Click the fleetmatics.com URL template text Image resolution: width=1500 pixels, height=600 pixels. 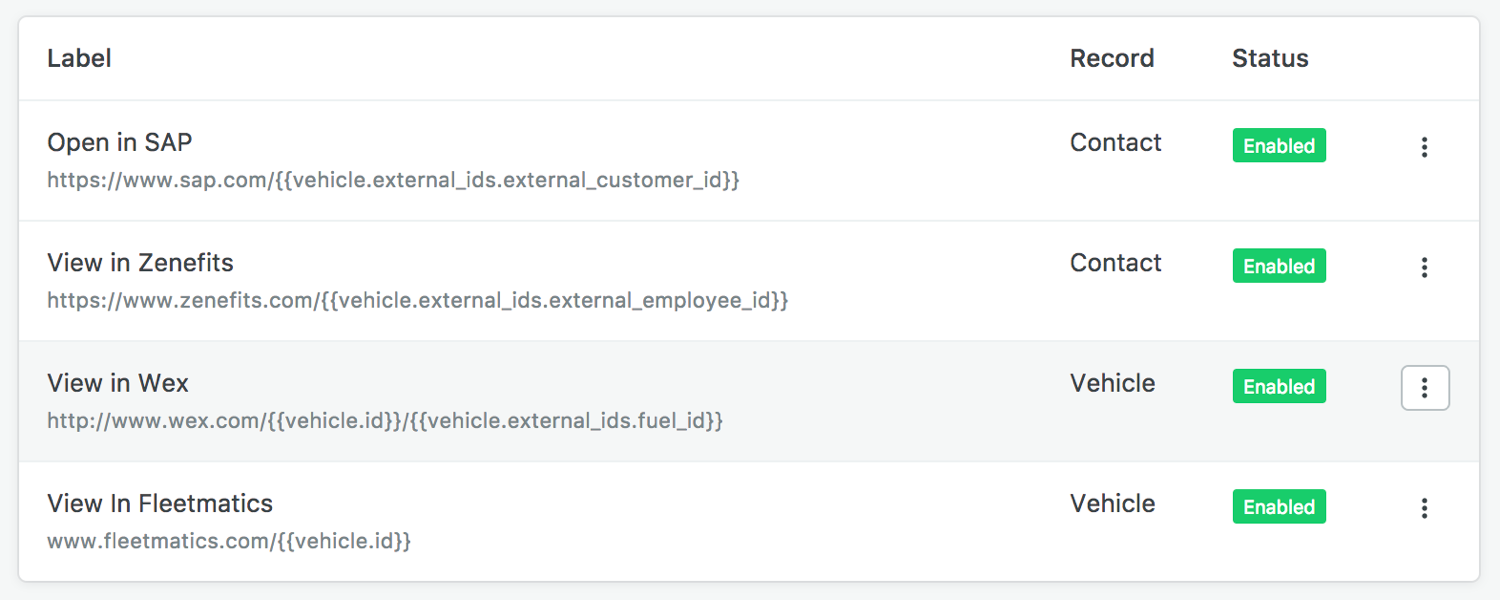[x=229, y=541]
